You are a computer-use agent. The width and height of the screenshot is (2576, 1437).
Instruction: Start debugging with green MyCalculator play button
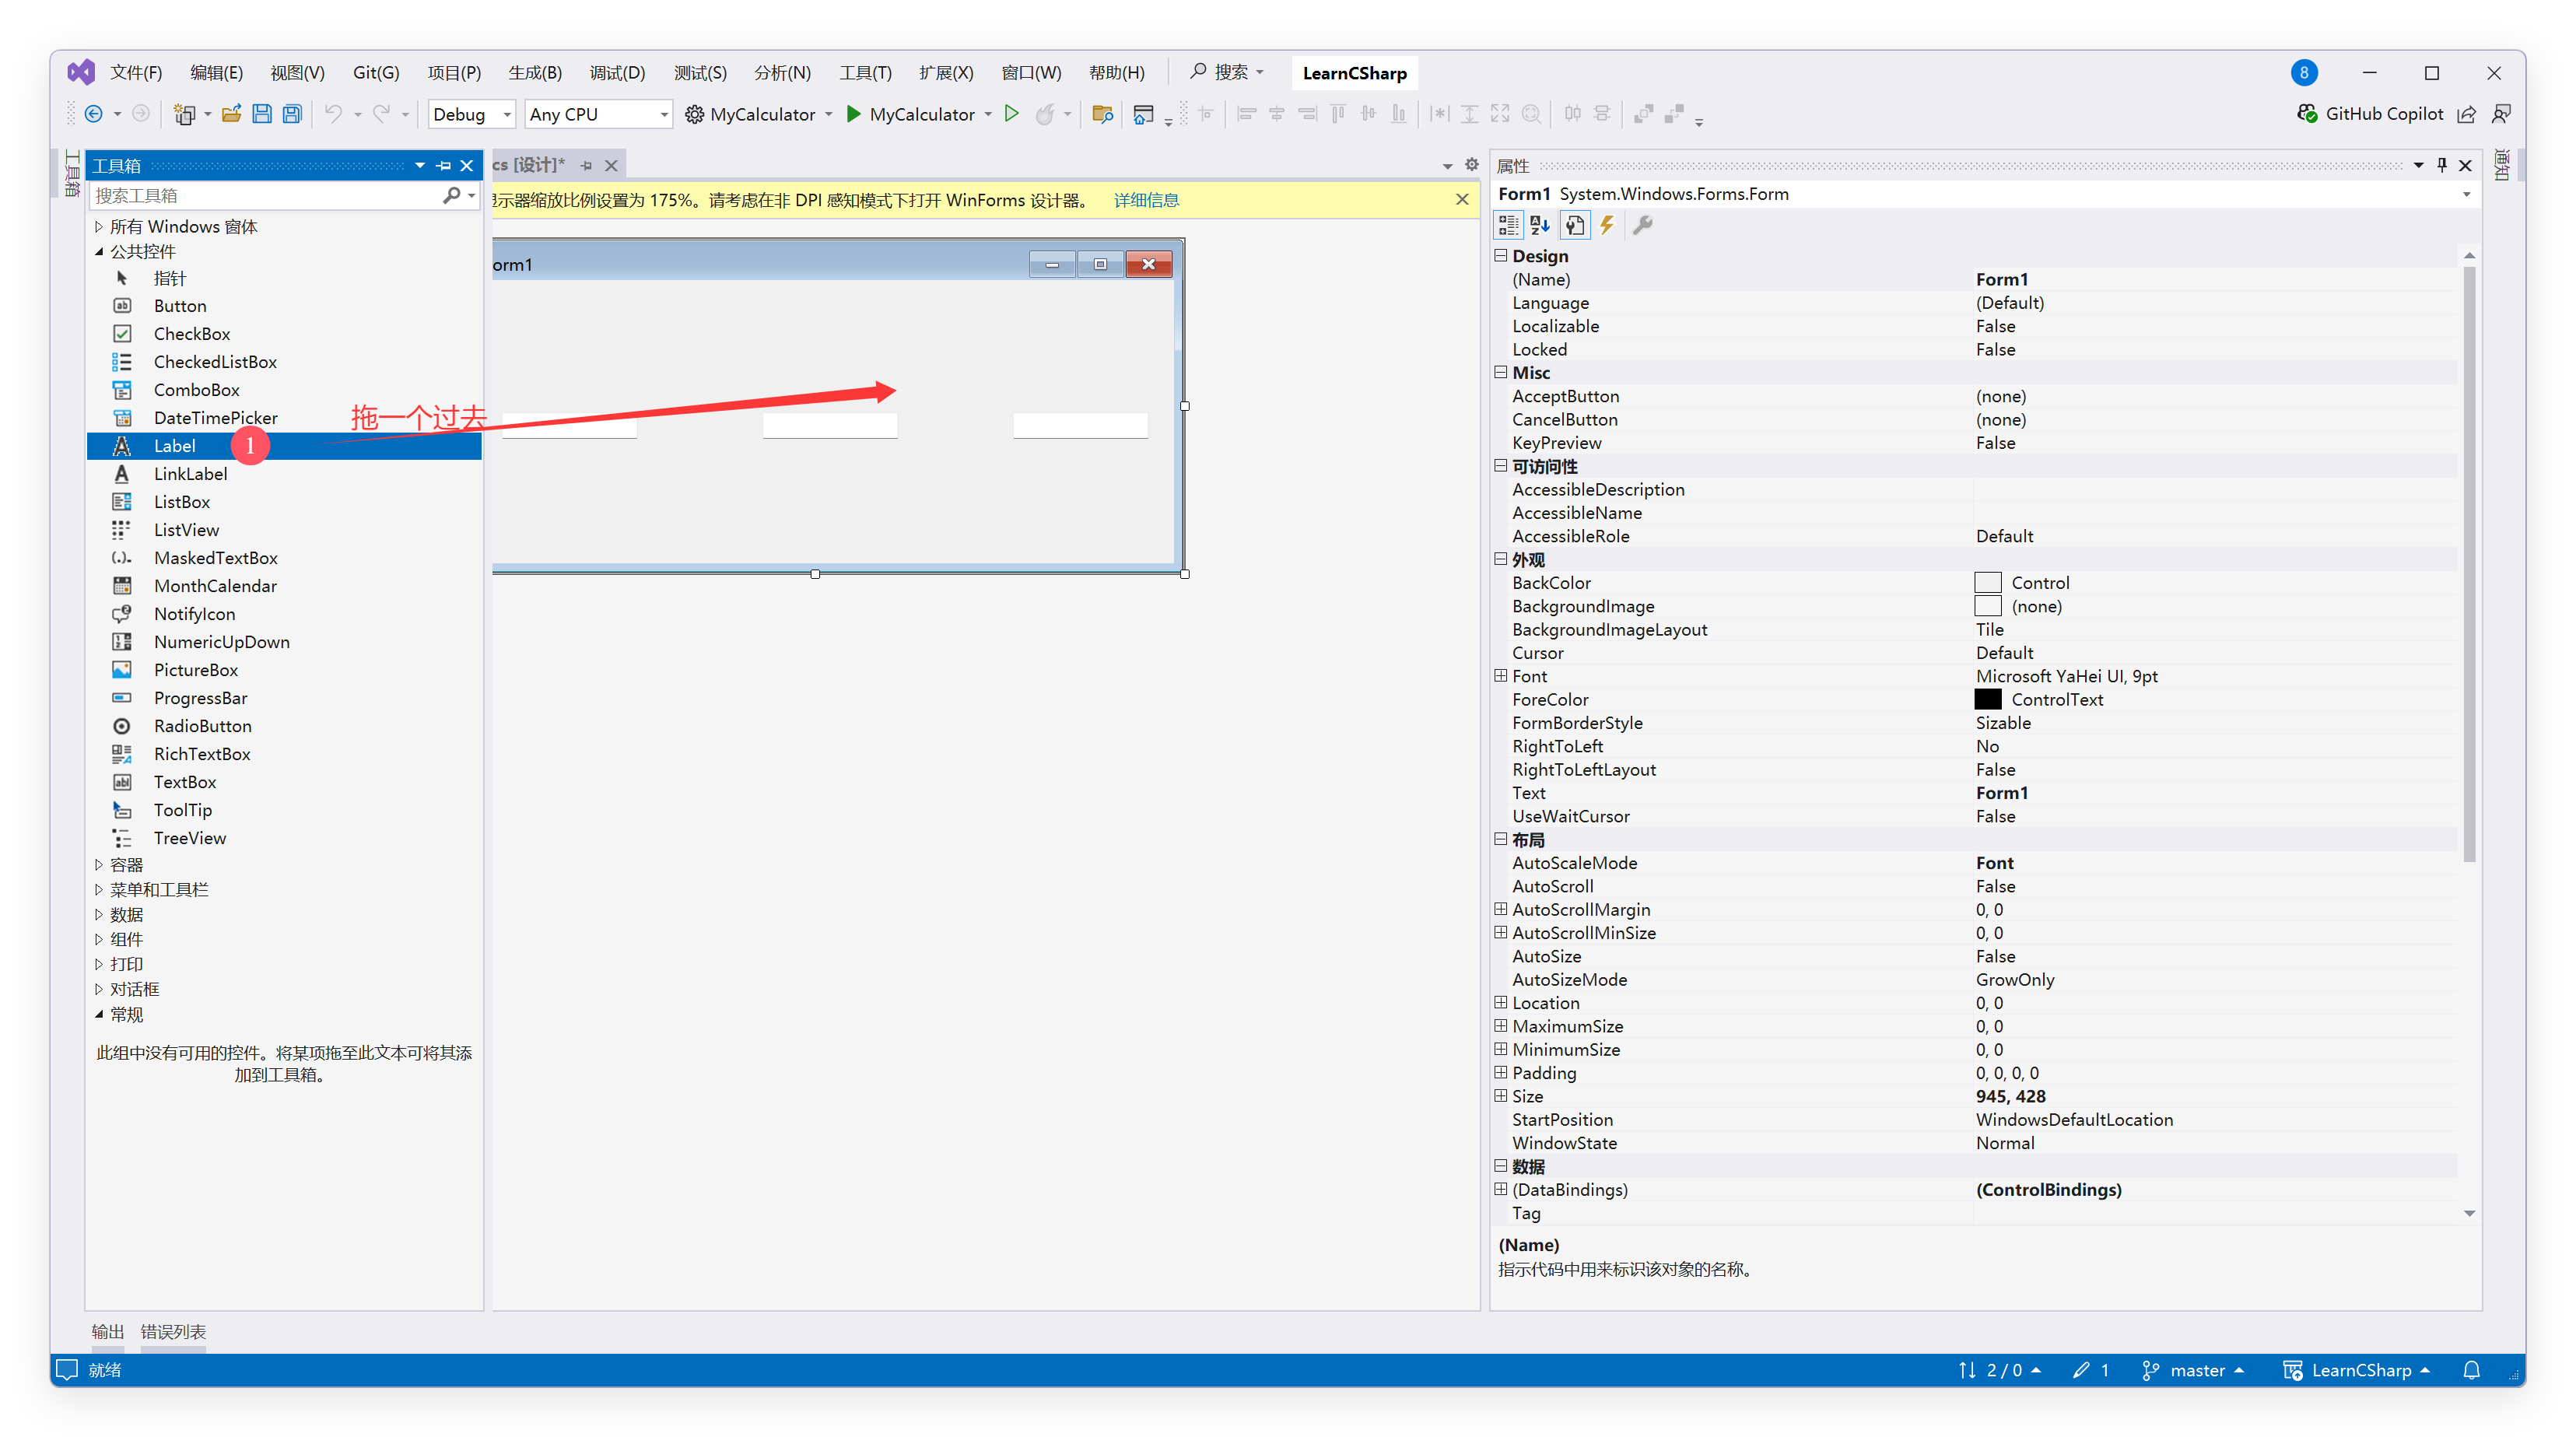pyautogui.click(x=910, y=114)
